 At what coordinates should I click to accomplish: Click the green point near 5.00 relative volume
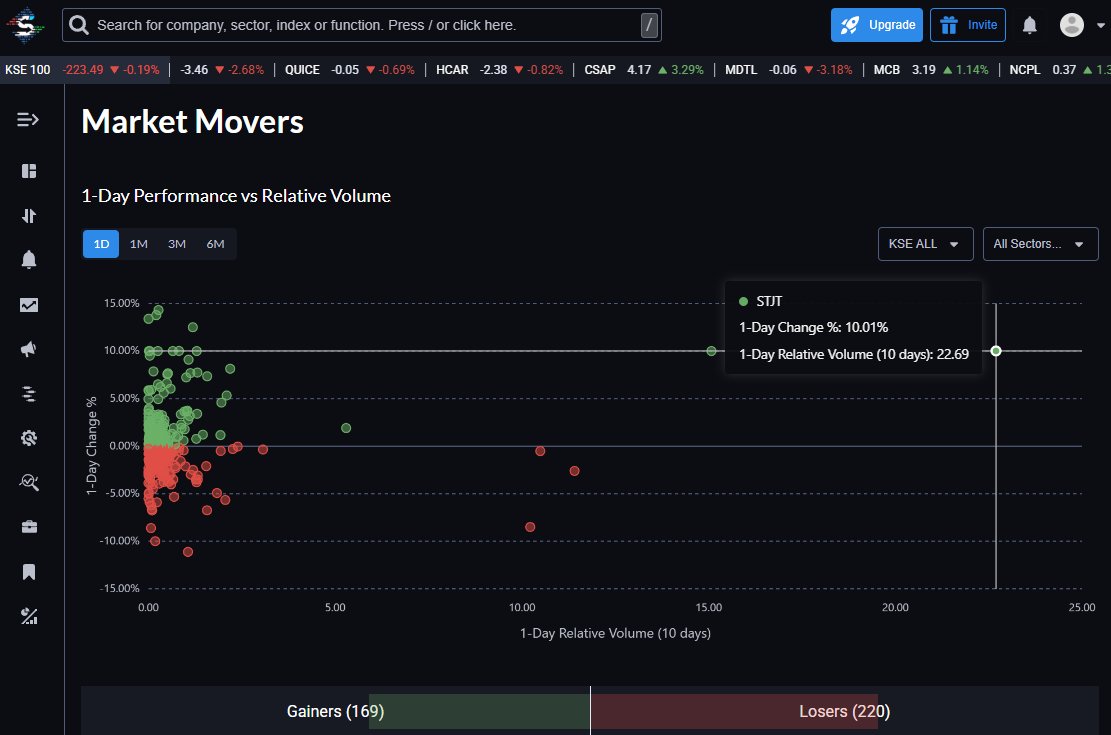click(x=346, y=428)
